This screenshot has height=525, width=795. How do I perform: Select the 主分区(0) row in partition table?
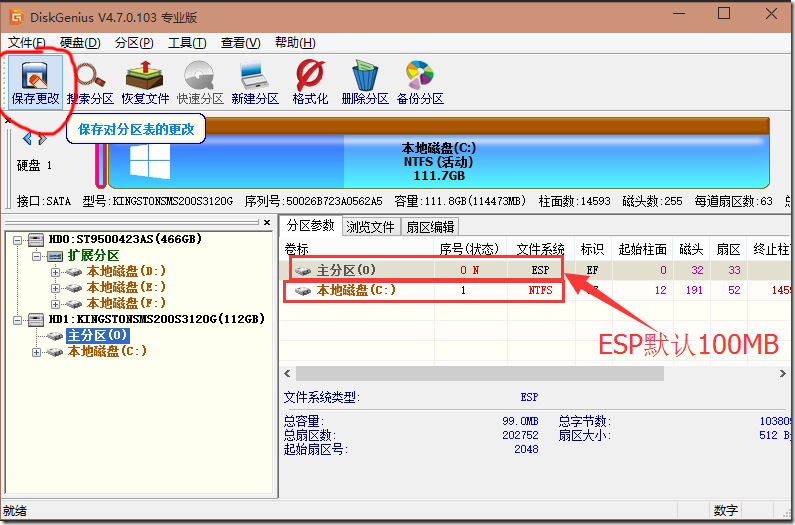tap(537, 270)
